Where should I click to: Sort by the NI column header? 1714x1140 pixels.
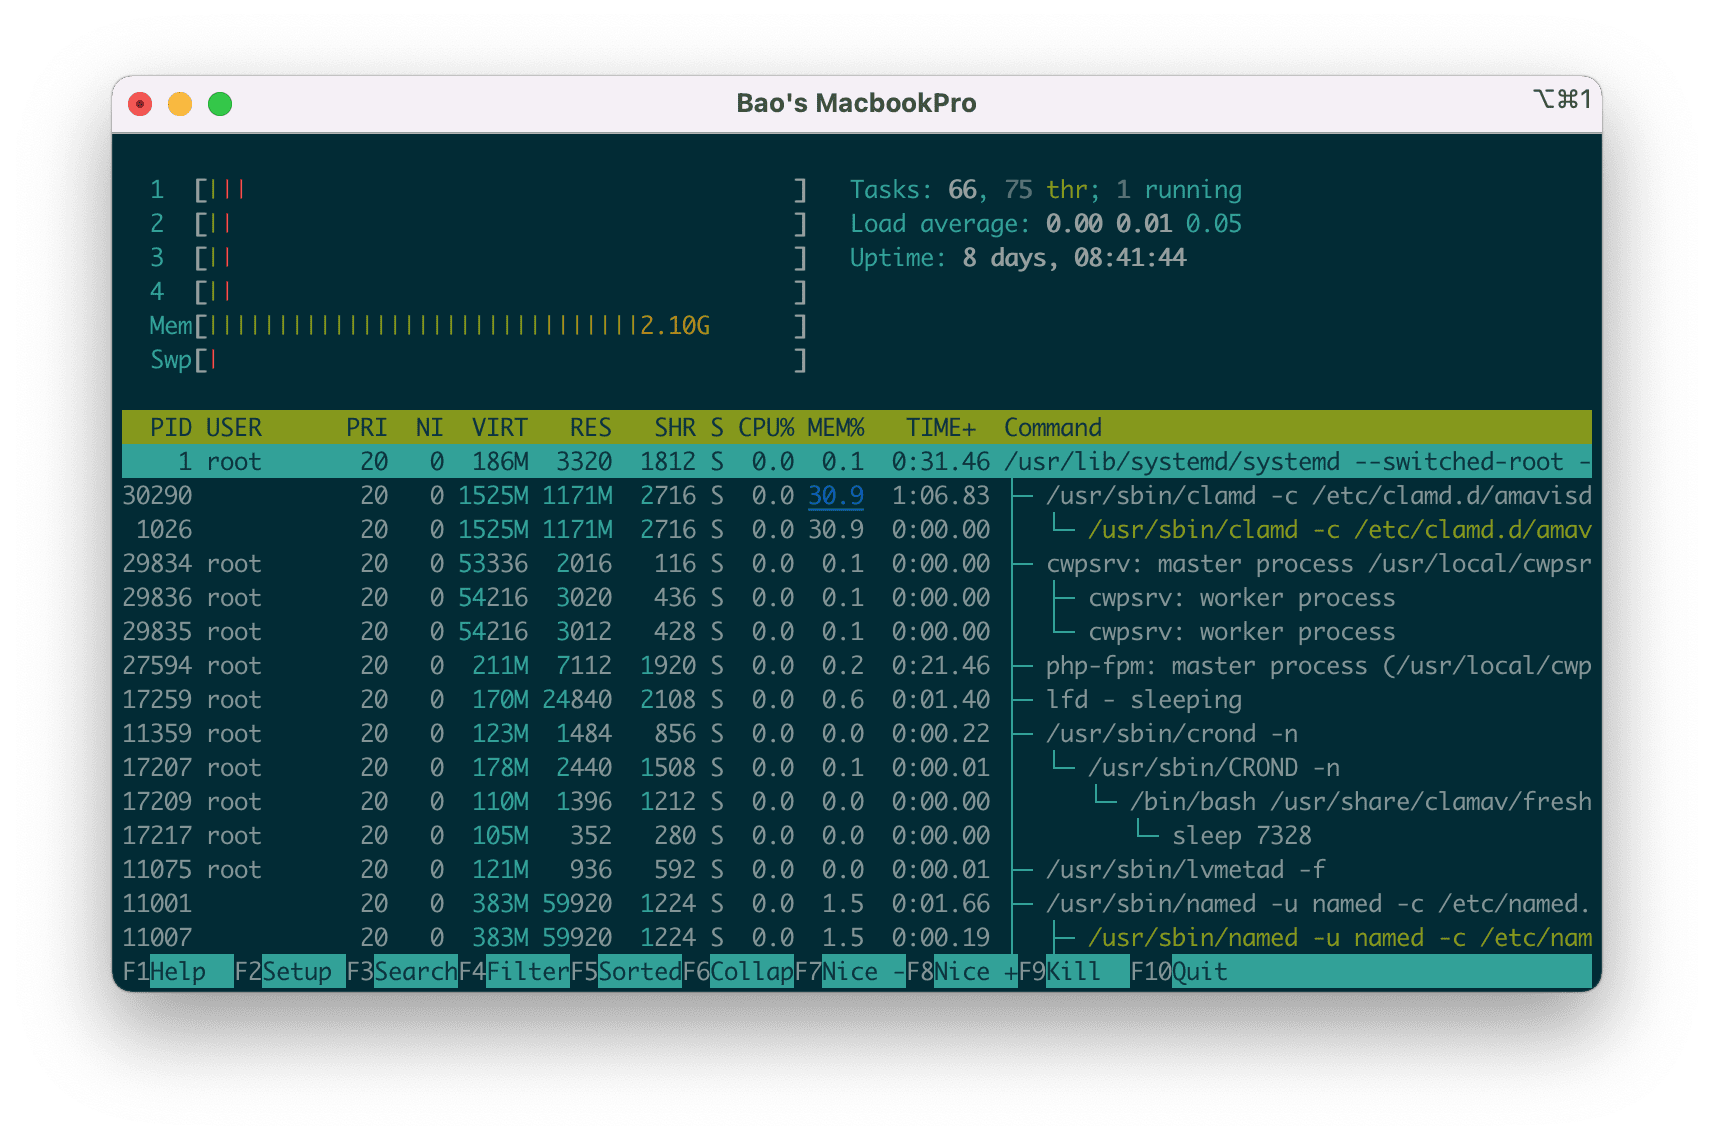[x=430, y=427]
